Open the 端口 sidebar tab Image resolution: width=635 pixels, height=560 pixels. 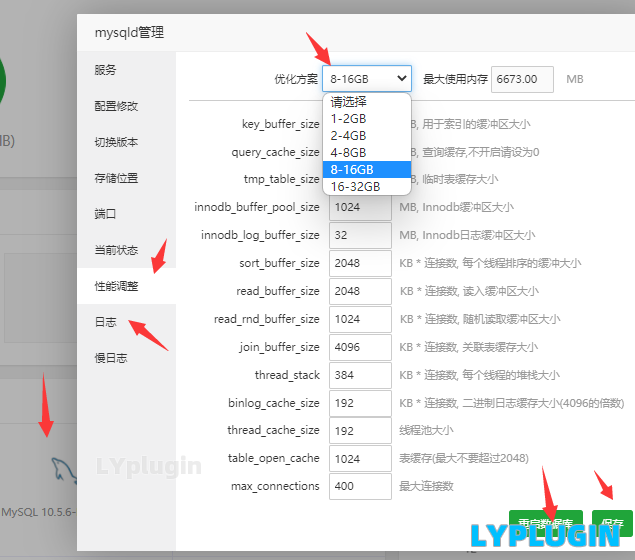[x=126, y=214]
